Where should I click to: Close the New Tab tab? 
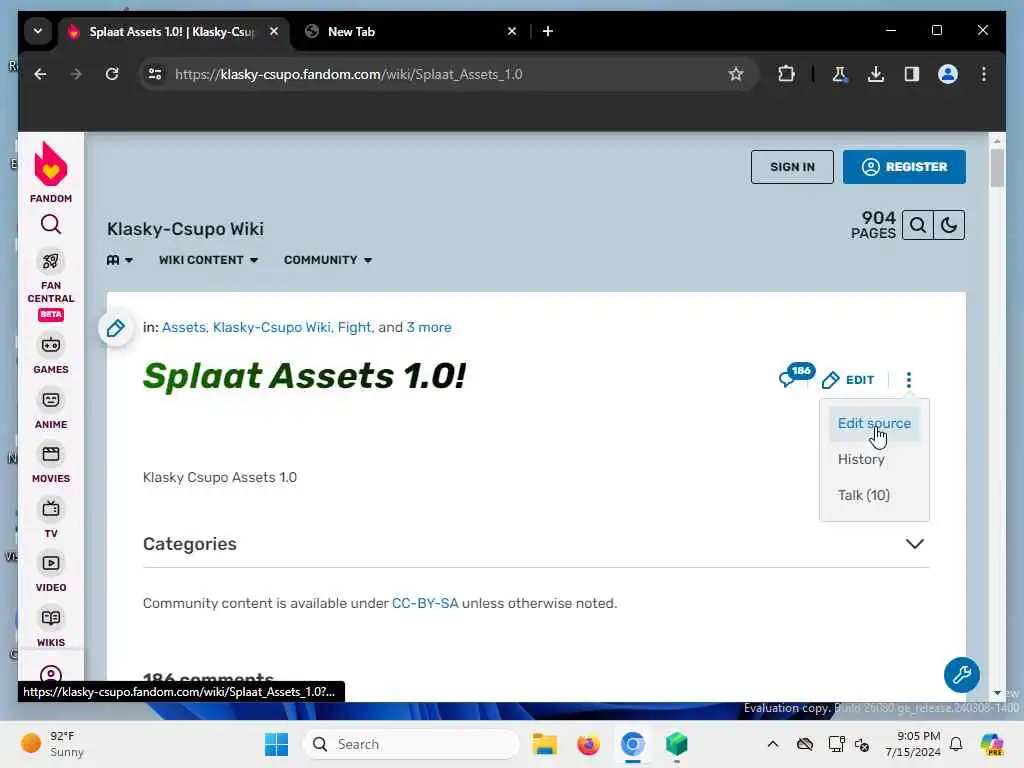pos(512,31)
